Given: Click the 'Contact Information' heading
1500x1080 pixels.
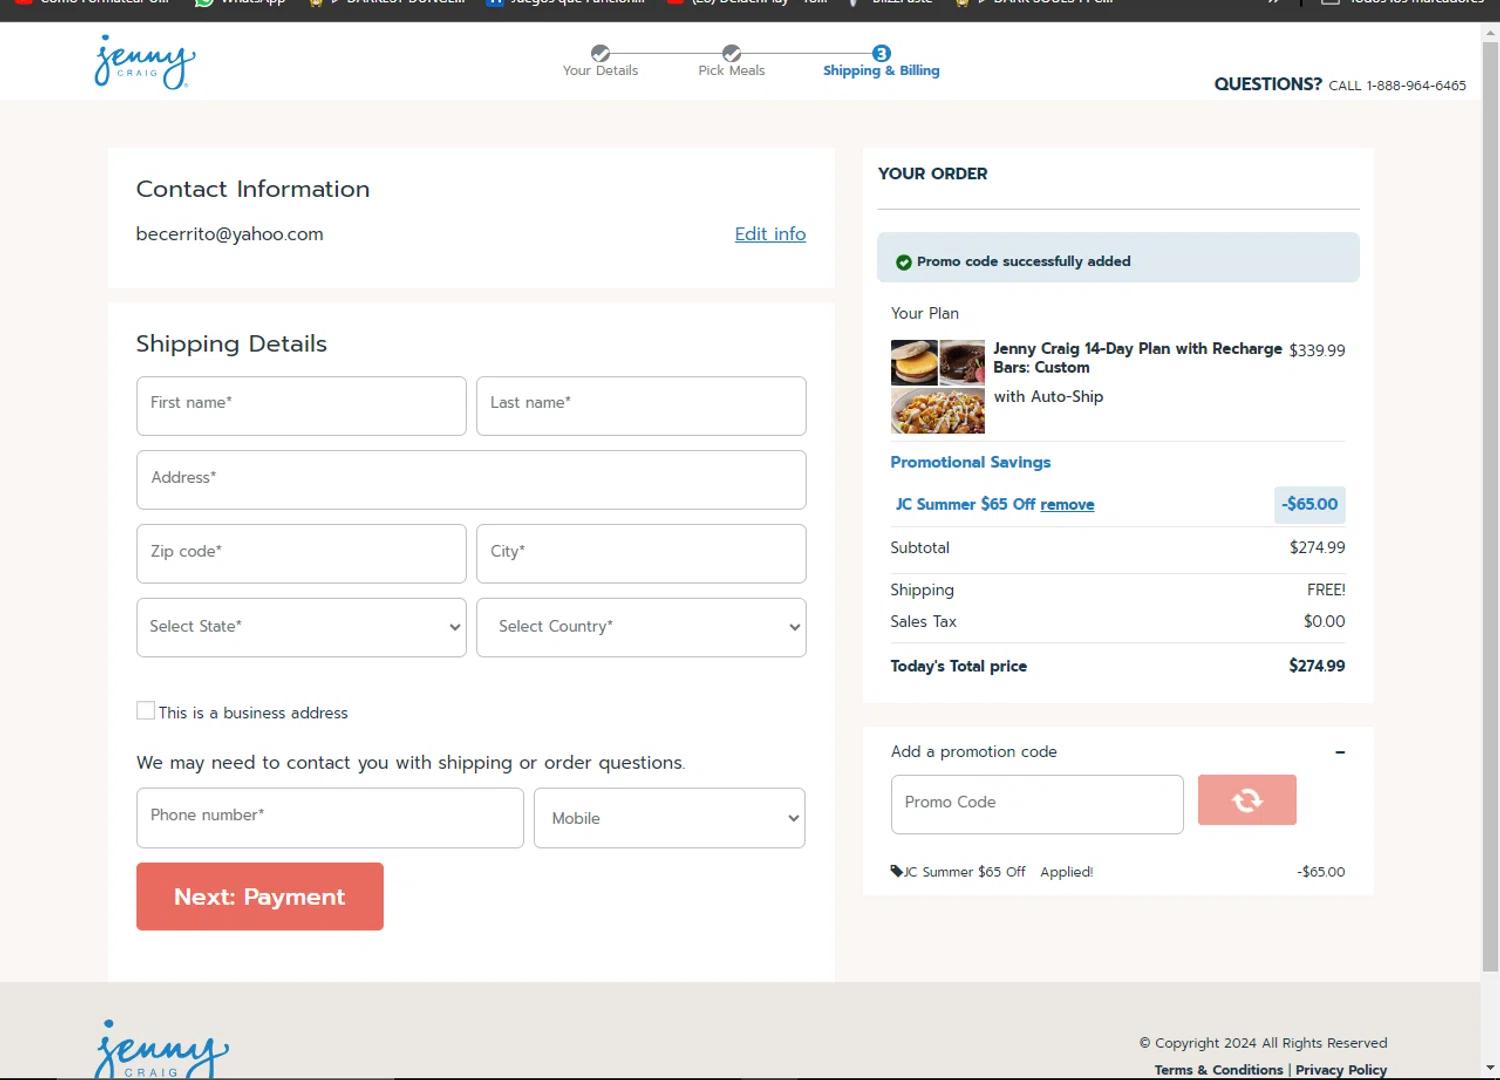Looking at the screenshot, I should click(253, 189).
